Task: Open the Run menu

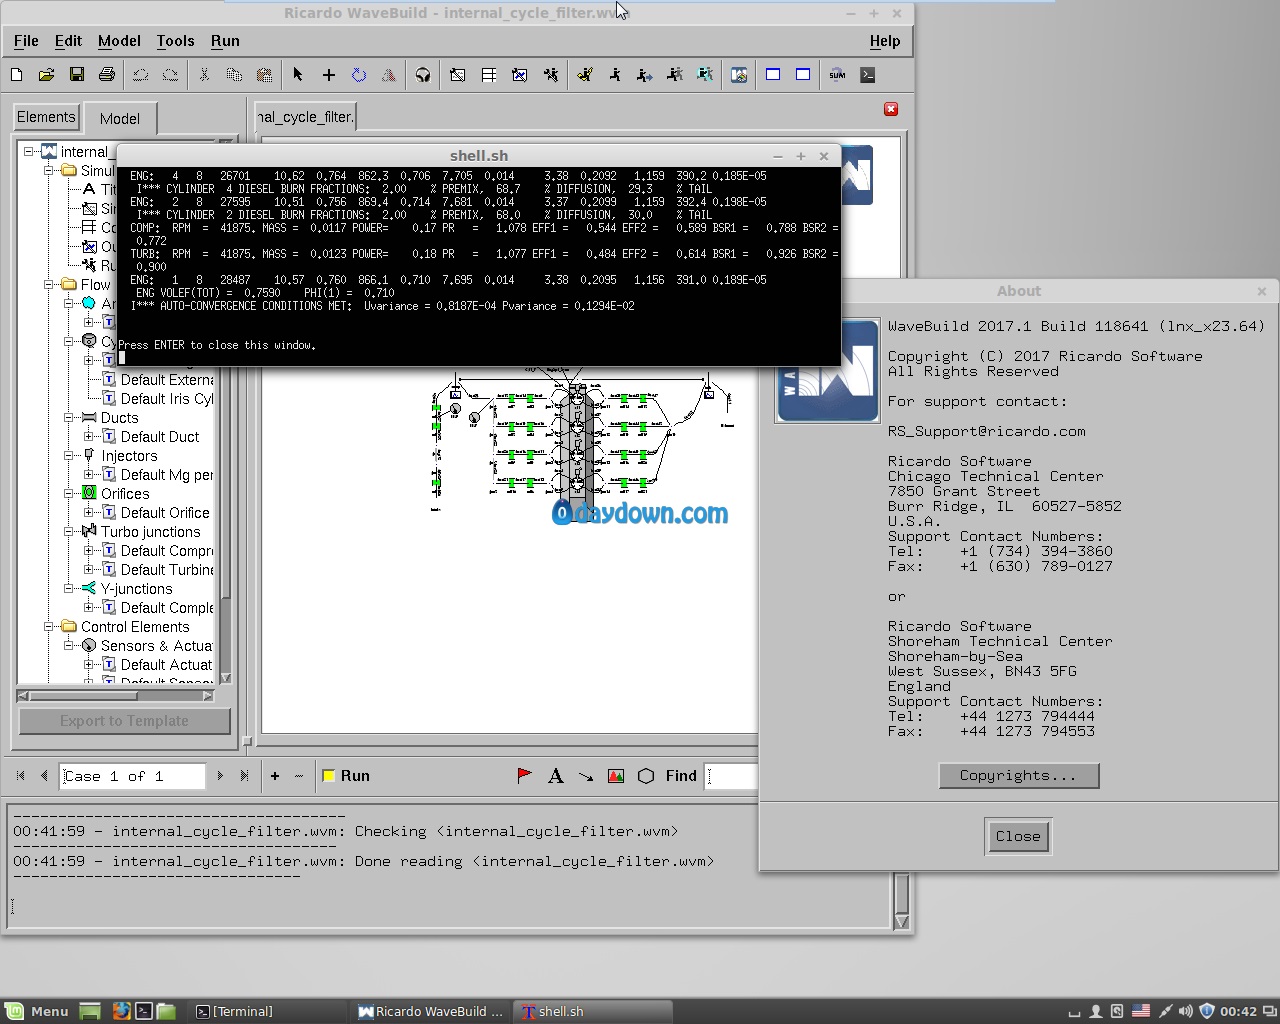Action: (x=225, y=41)
